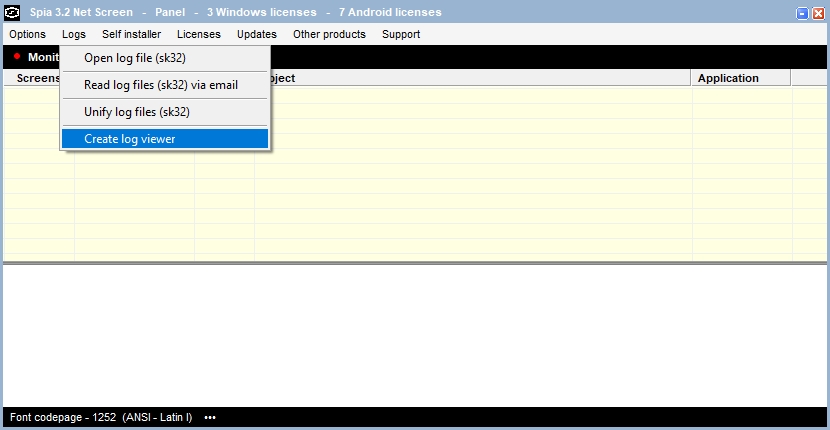830x430 pixels.
Task: Choose Unify log files (sk32)
Action: [165, 112]
